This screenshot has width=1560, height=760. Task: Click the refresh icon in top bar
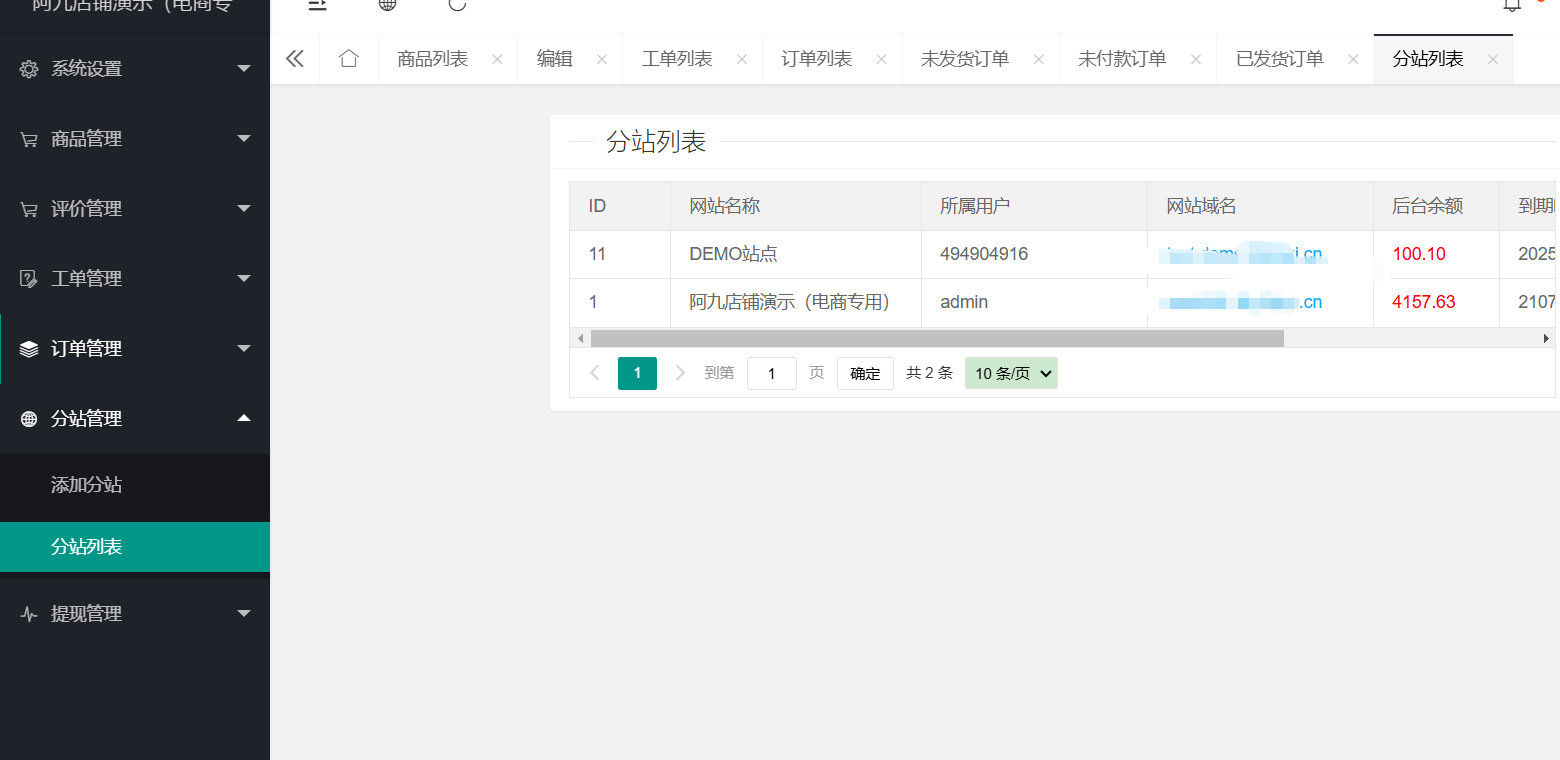coord(457,5)
